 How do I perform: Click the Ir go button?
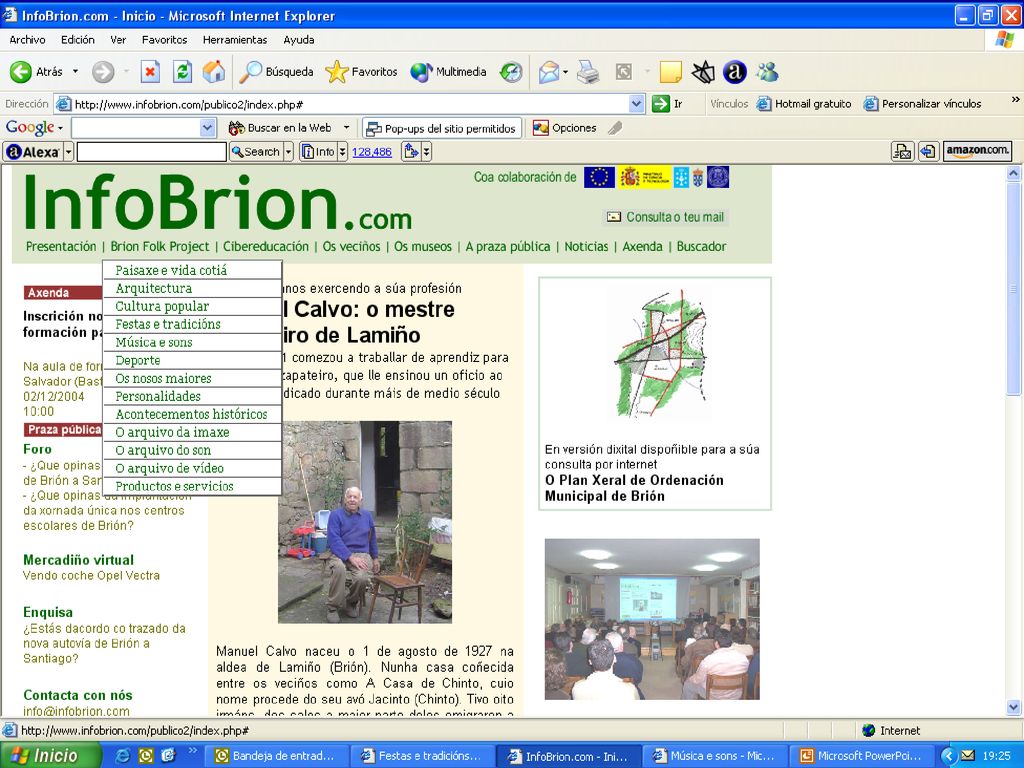pos(668,104)
